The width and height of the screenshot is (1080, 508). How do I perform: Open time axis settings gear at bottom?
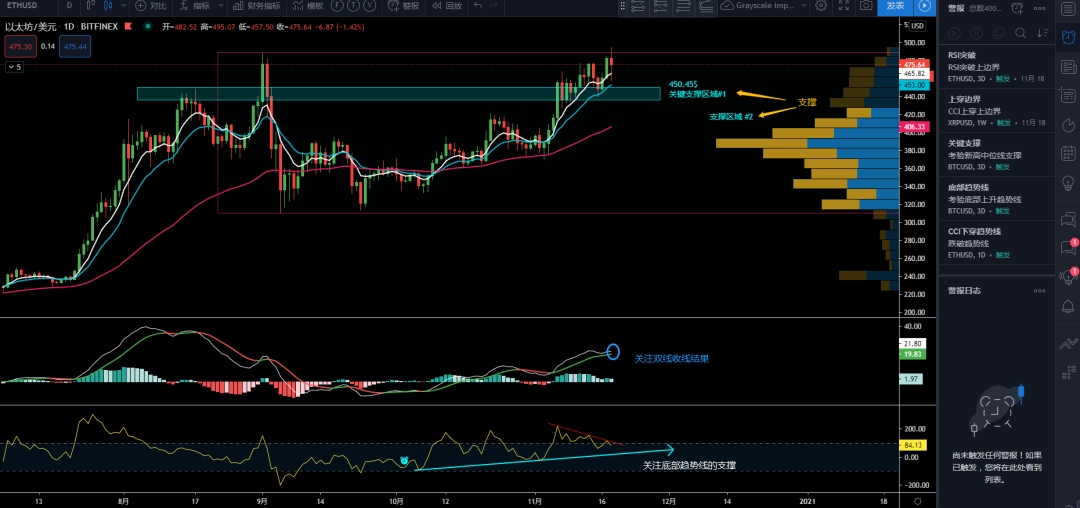tap(916, 501)
